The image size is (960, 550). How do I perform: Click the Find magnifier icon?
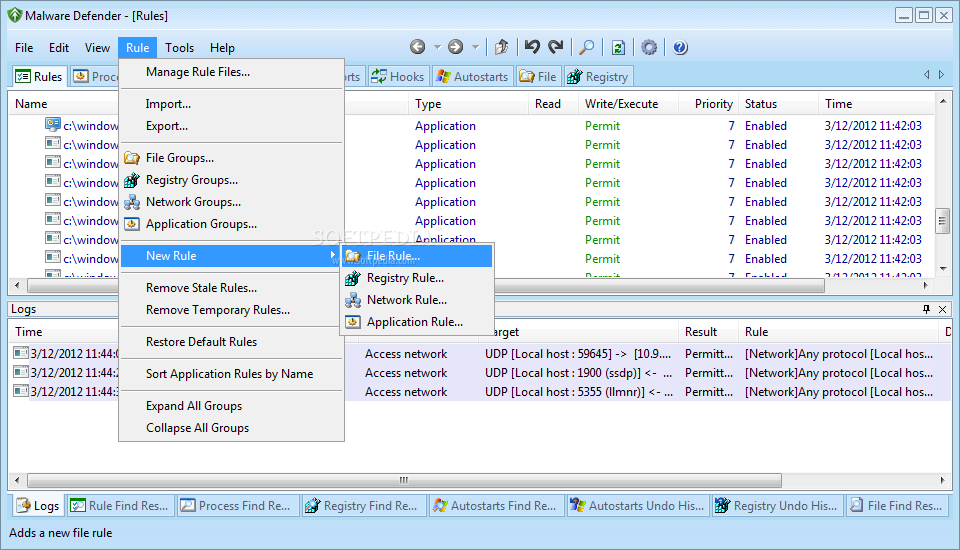click(587, 47)
